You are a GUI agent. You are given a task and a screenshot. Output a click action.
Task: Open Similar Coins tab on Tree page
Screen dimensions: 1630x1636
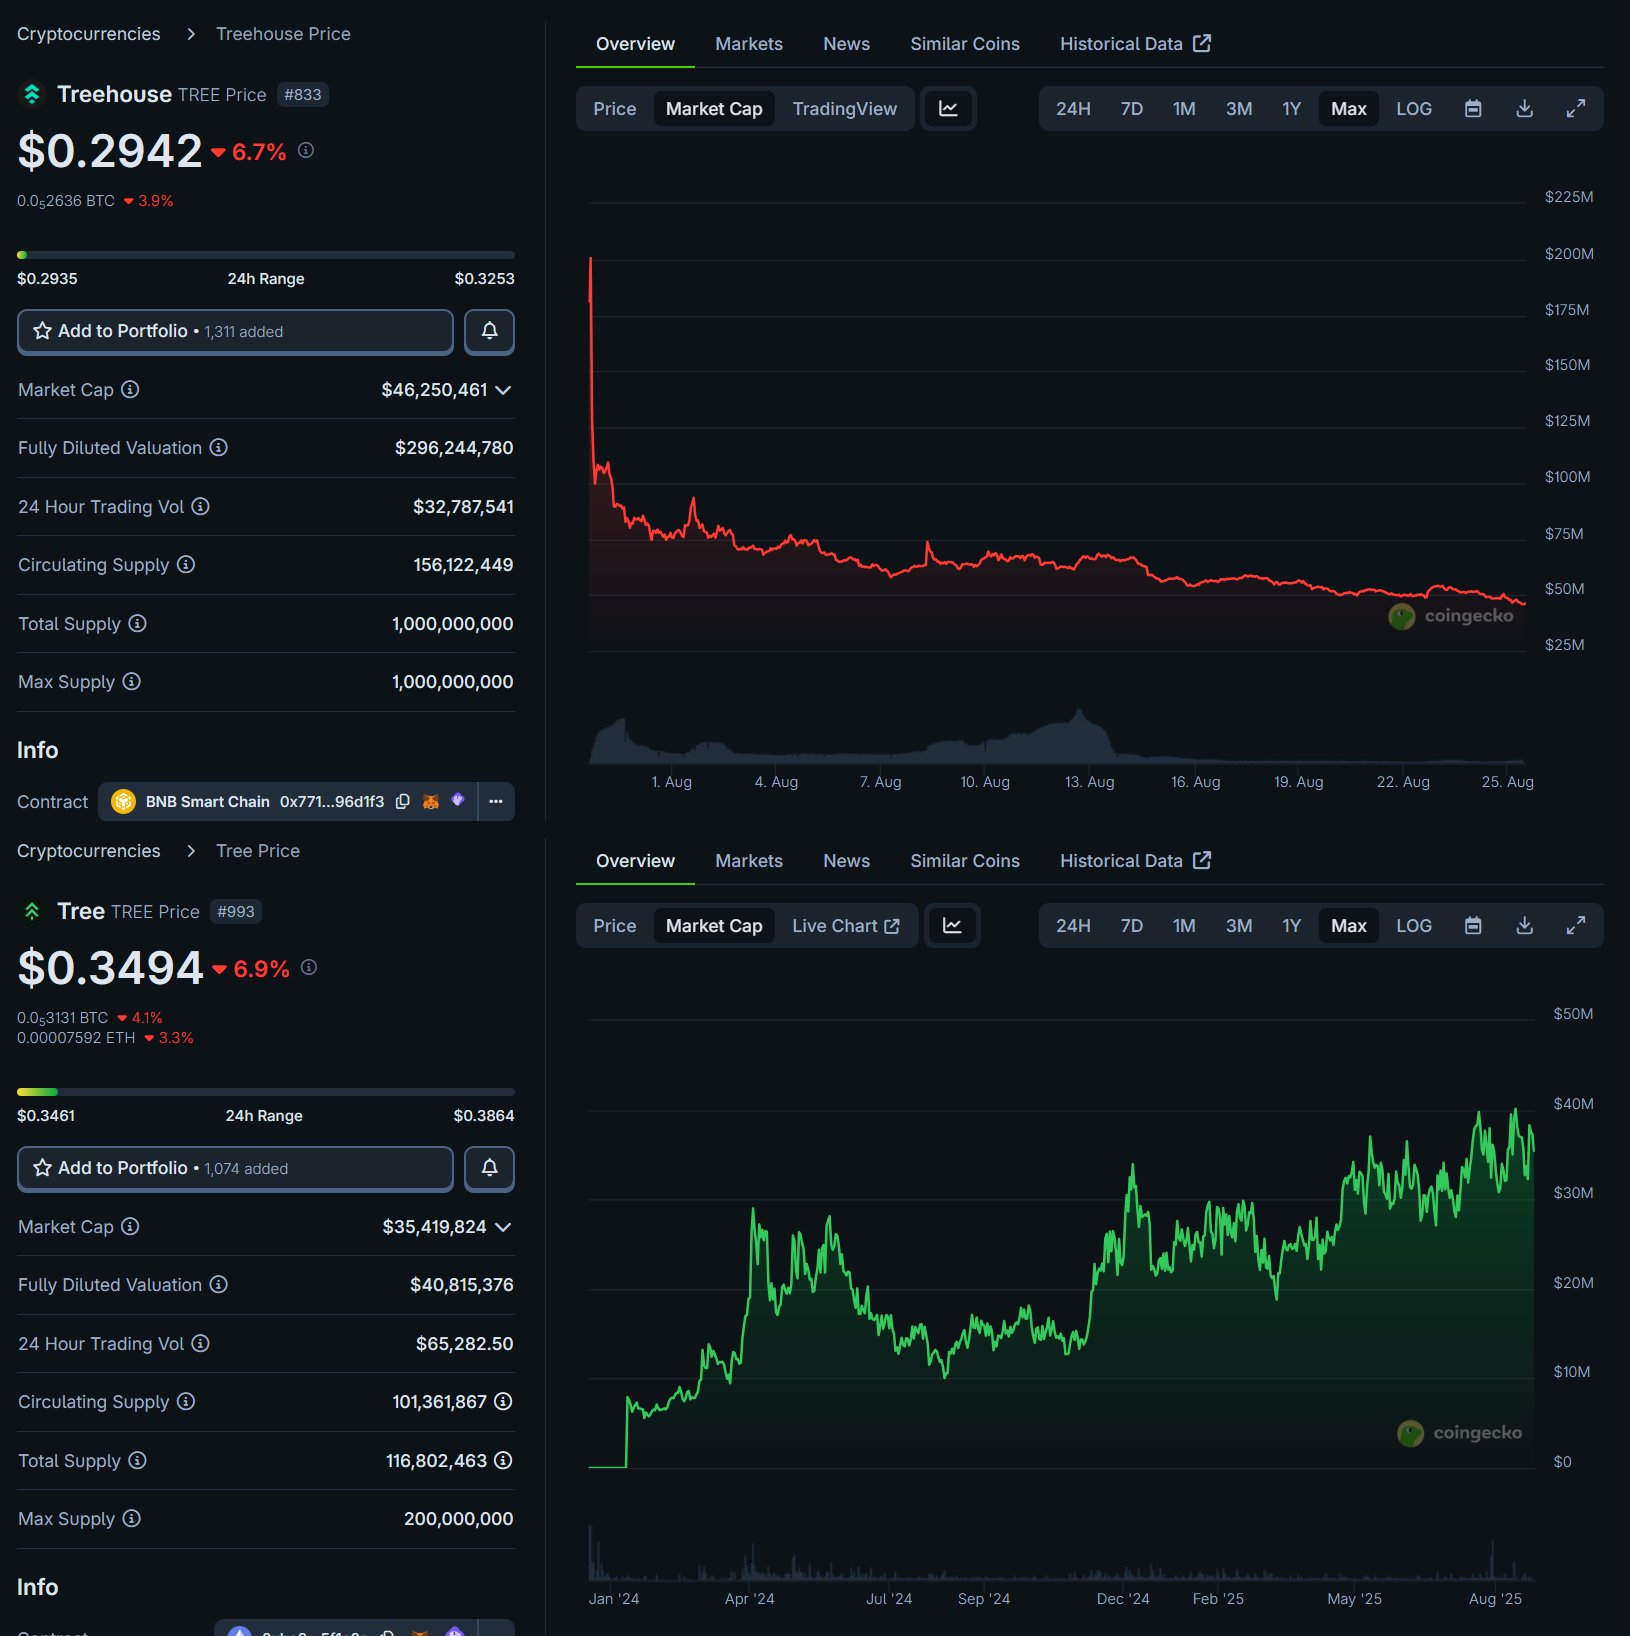pyautogui.click(x=965, y=861)
